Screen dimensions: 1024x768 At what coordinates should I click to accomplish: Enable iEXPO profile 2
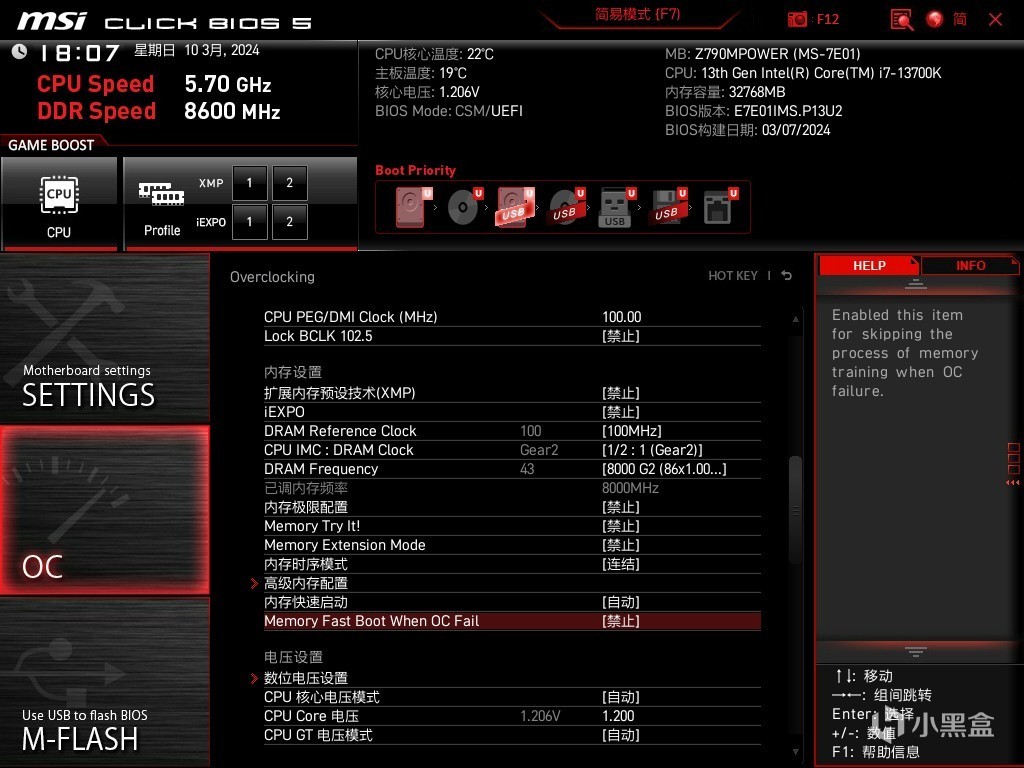coord(290,222)
